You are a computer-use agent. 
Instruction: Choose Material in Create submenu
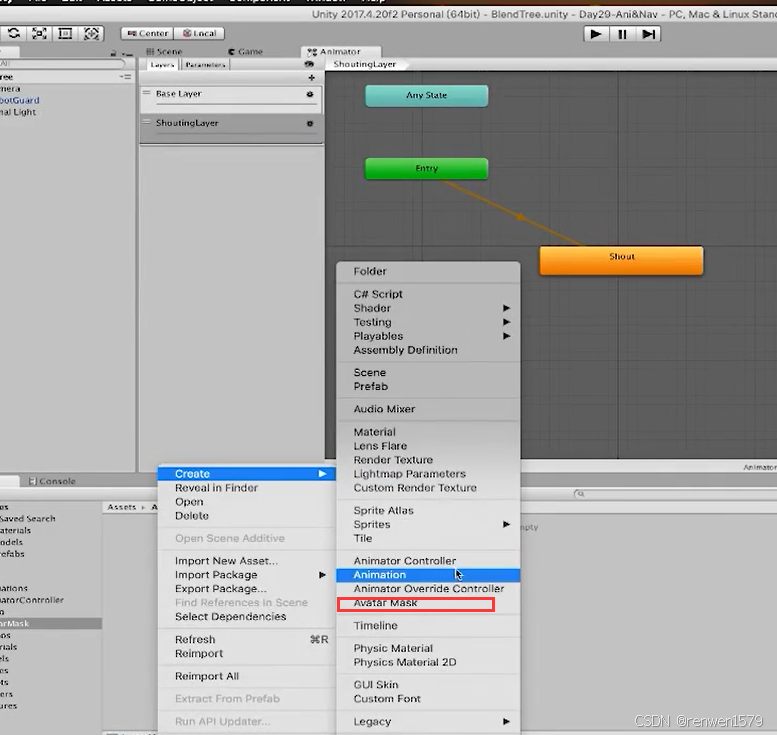pyautogui.click(x=428, y=432)
